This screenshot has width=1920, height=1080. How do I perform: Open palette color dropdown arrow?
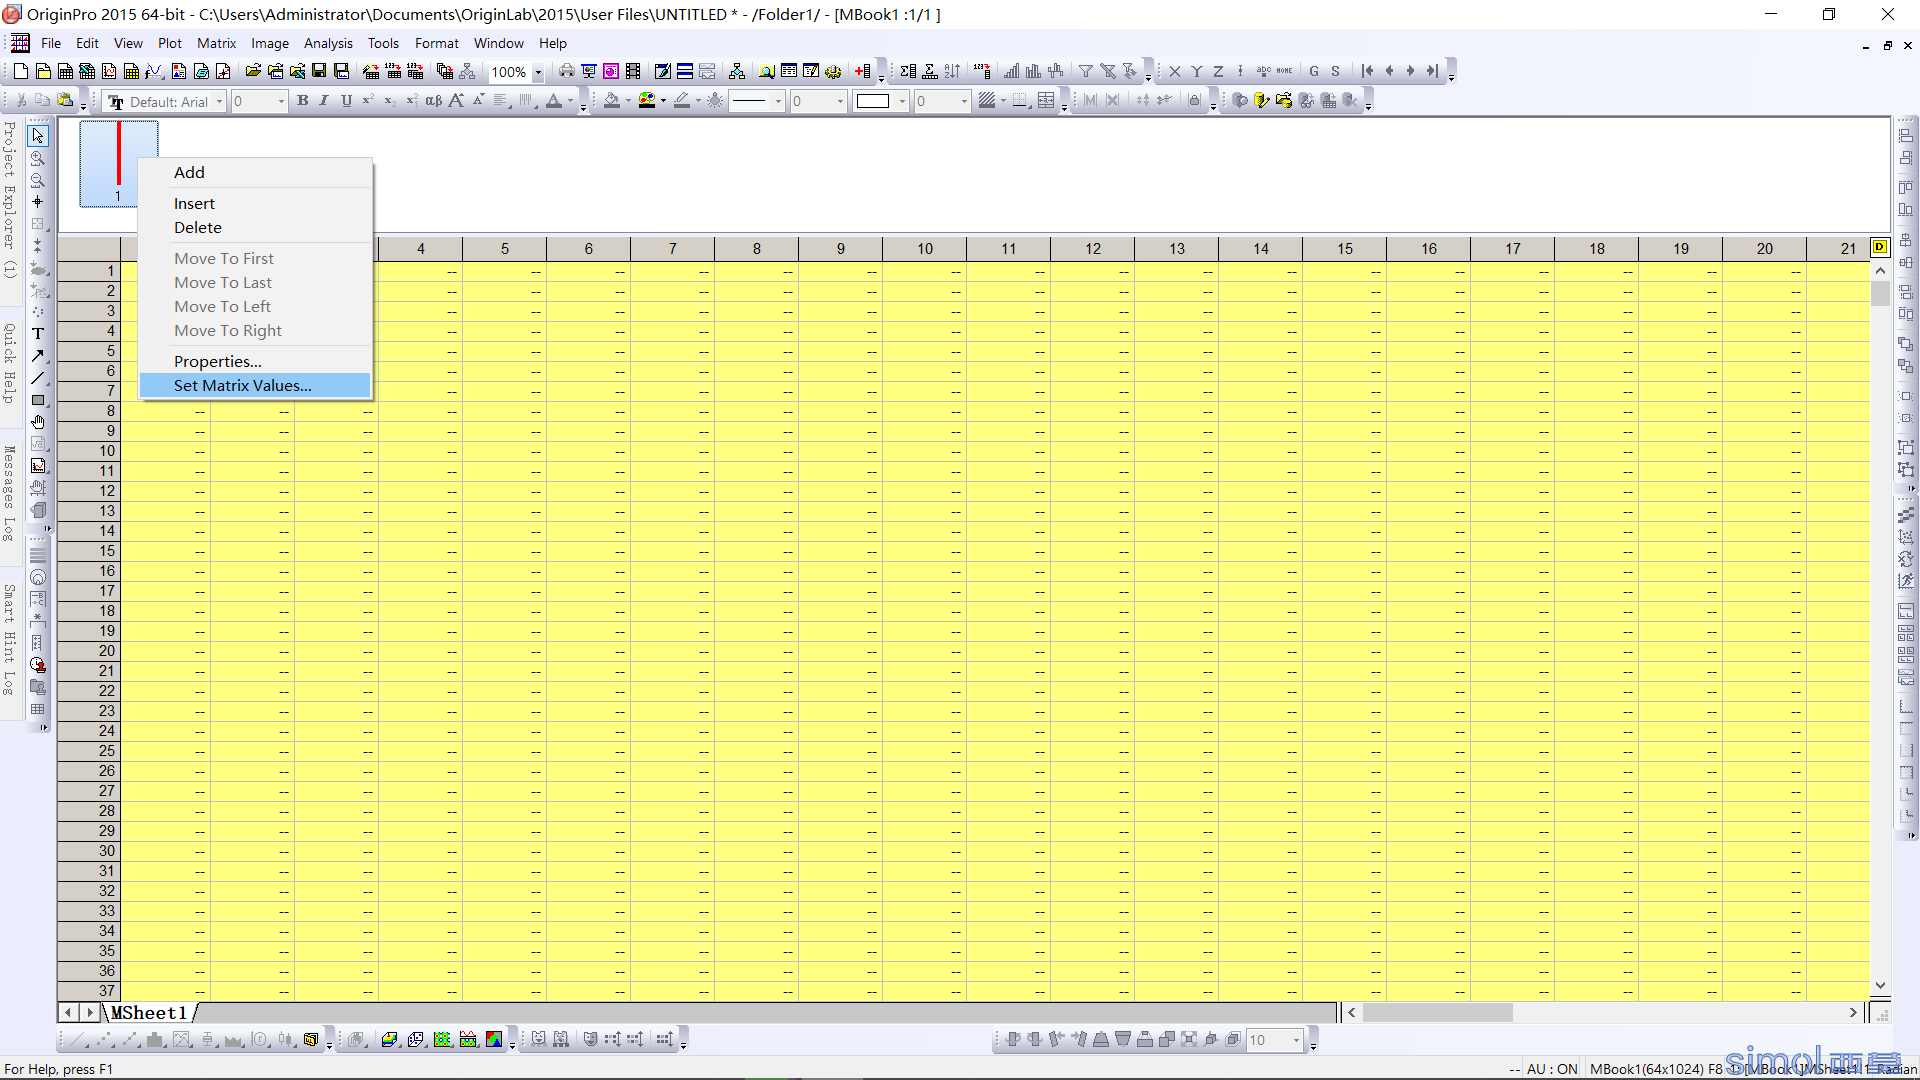[663, 102]
